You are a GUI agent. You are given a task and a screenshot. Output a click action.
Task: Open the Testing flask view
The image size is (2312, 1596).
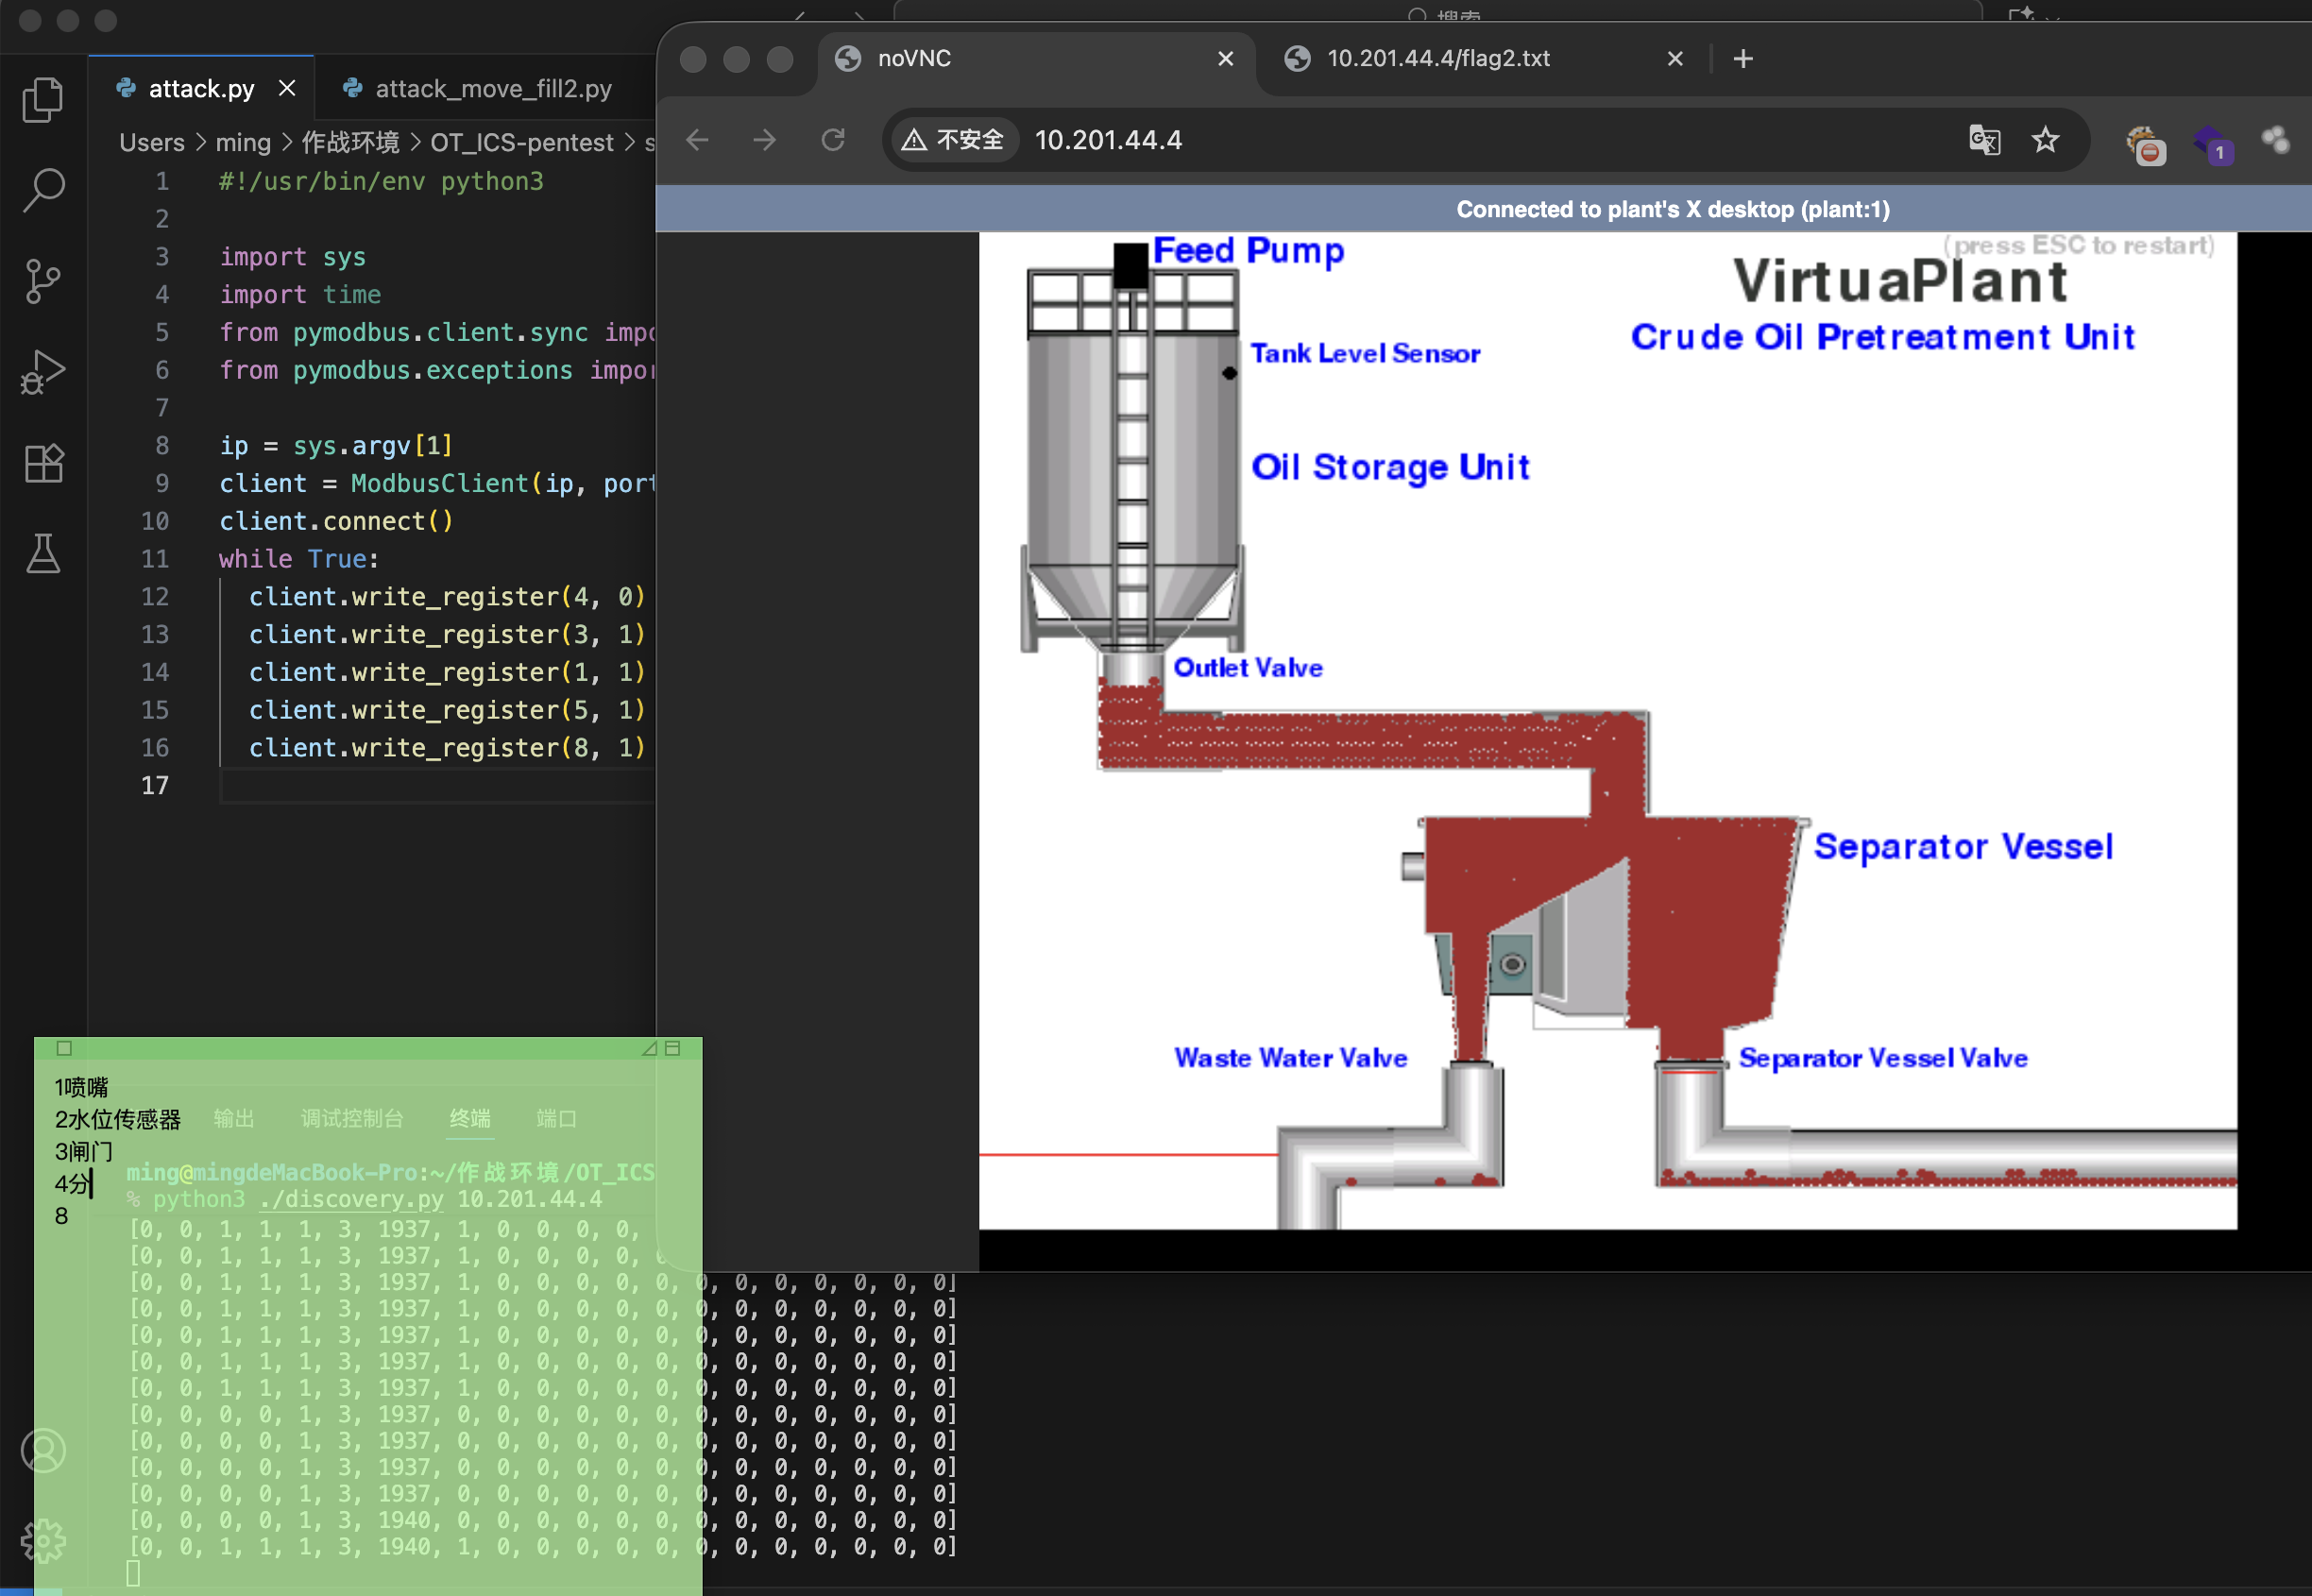coord(43,553)
